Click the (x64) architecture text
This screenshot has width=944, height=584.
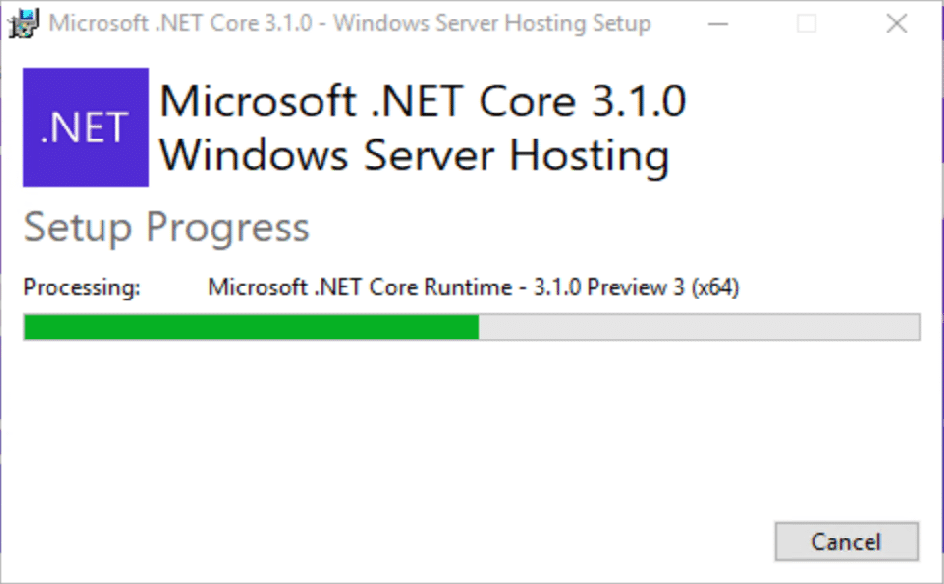(715, 288)
